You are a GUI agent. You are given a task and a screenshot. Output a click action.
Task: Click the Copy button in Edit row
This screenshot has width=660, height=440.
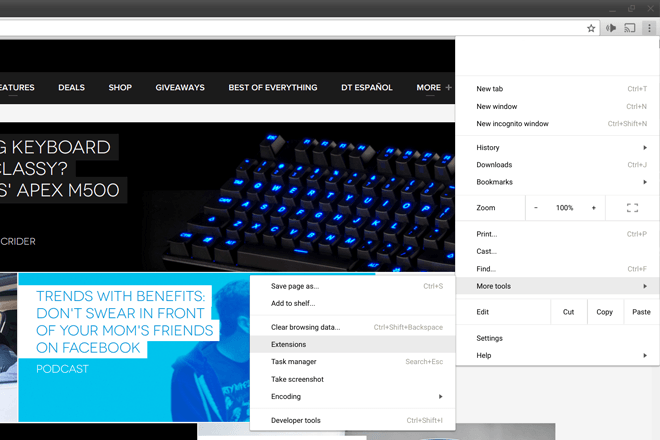pos(605,312)
